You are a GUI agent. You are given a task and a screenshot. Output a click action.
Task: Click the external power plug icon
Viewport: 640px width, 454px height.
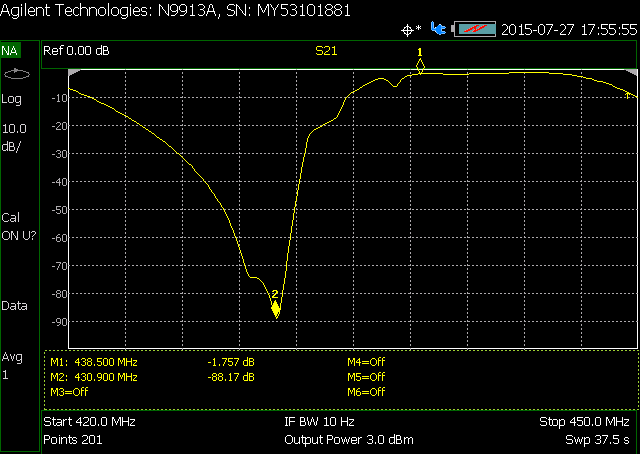pyautogui.click(x=437, y=29)
